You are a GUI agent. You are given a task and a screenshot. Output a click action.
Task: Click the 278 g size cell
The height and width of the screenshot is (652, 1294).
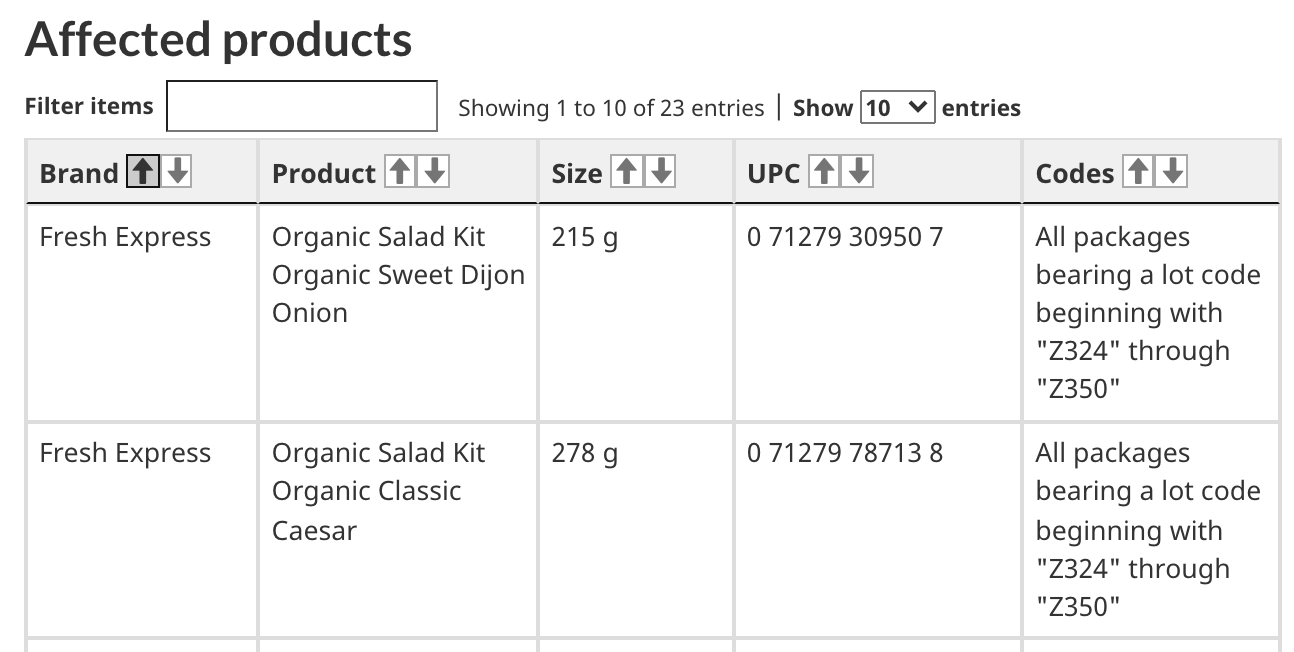[x=636, y=530]
